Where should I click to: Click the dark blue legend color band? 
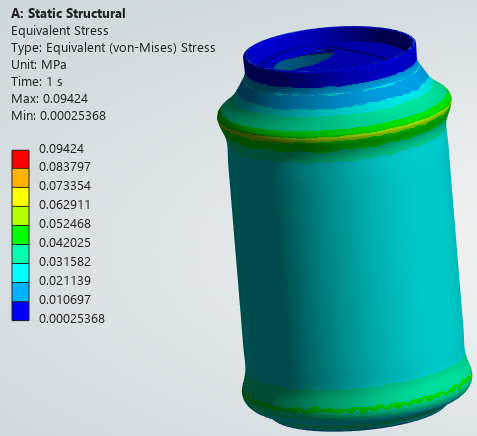tap(20, 311)
